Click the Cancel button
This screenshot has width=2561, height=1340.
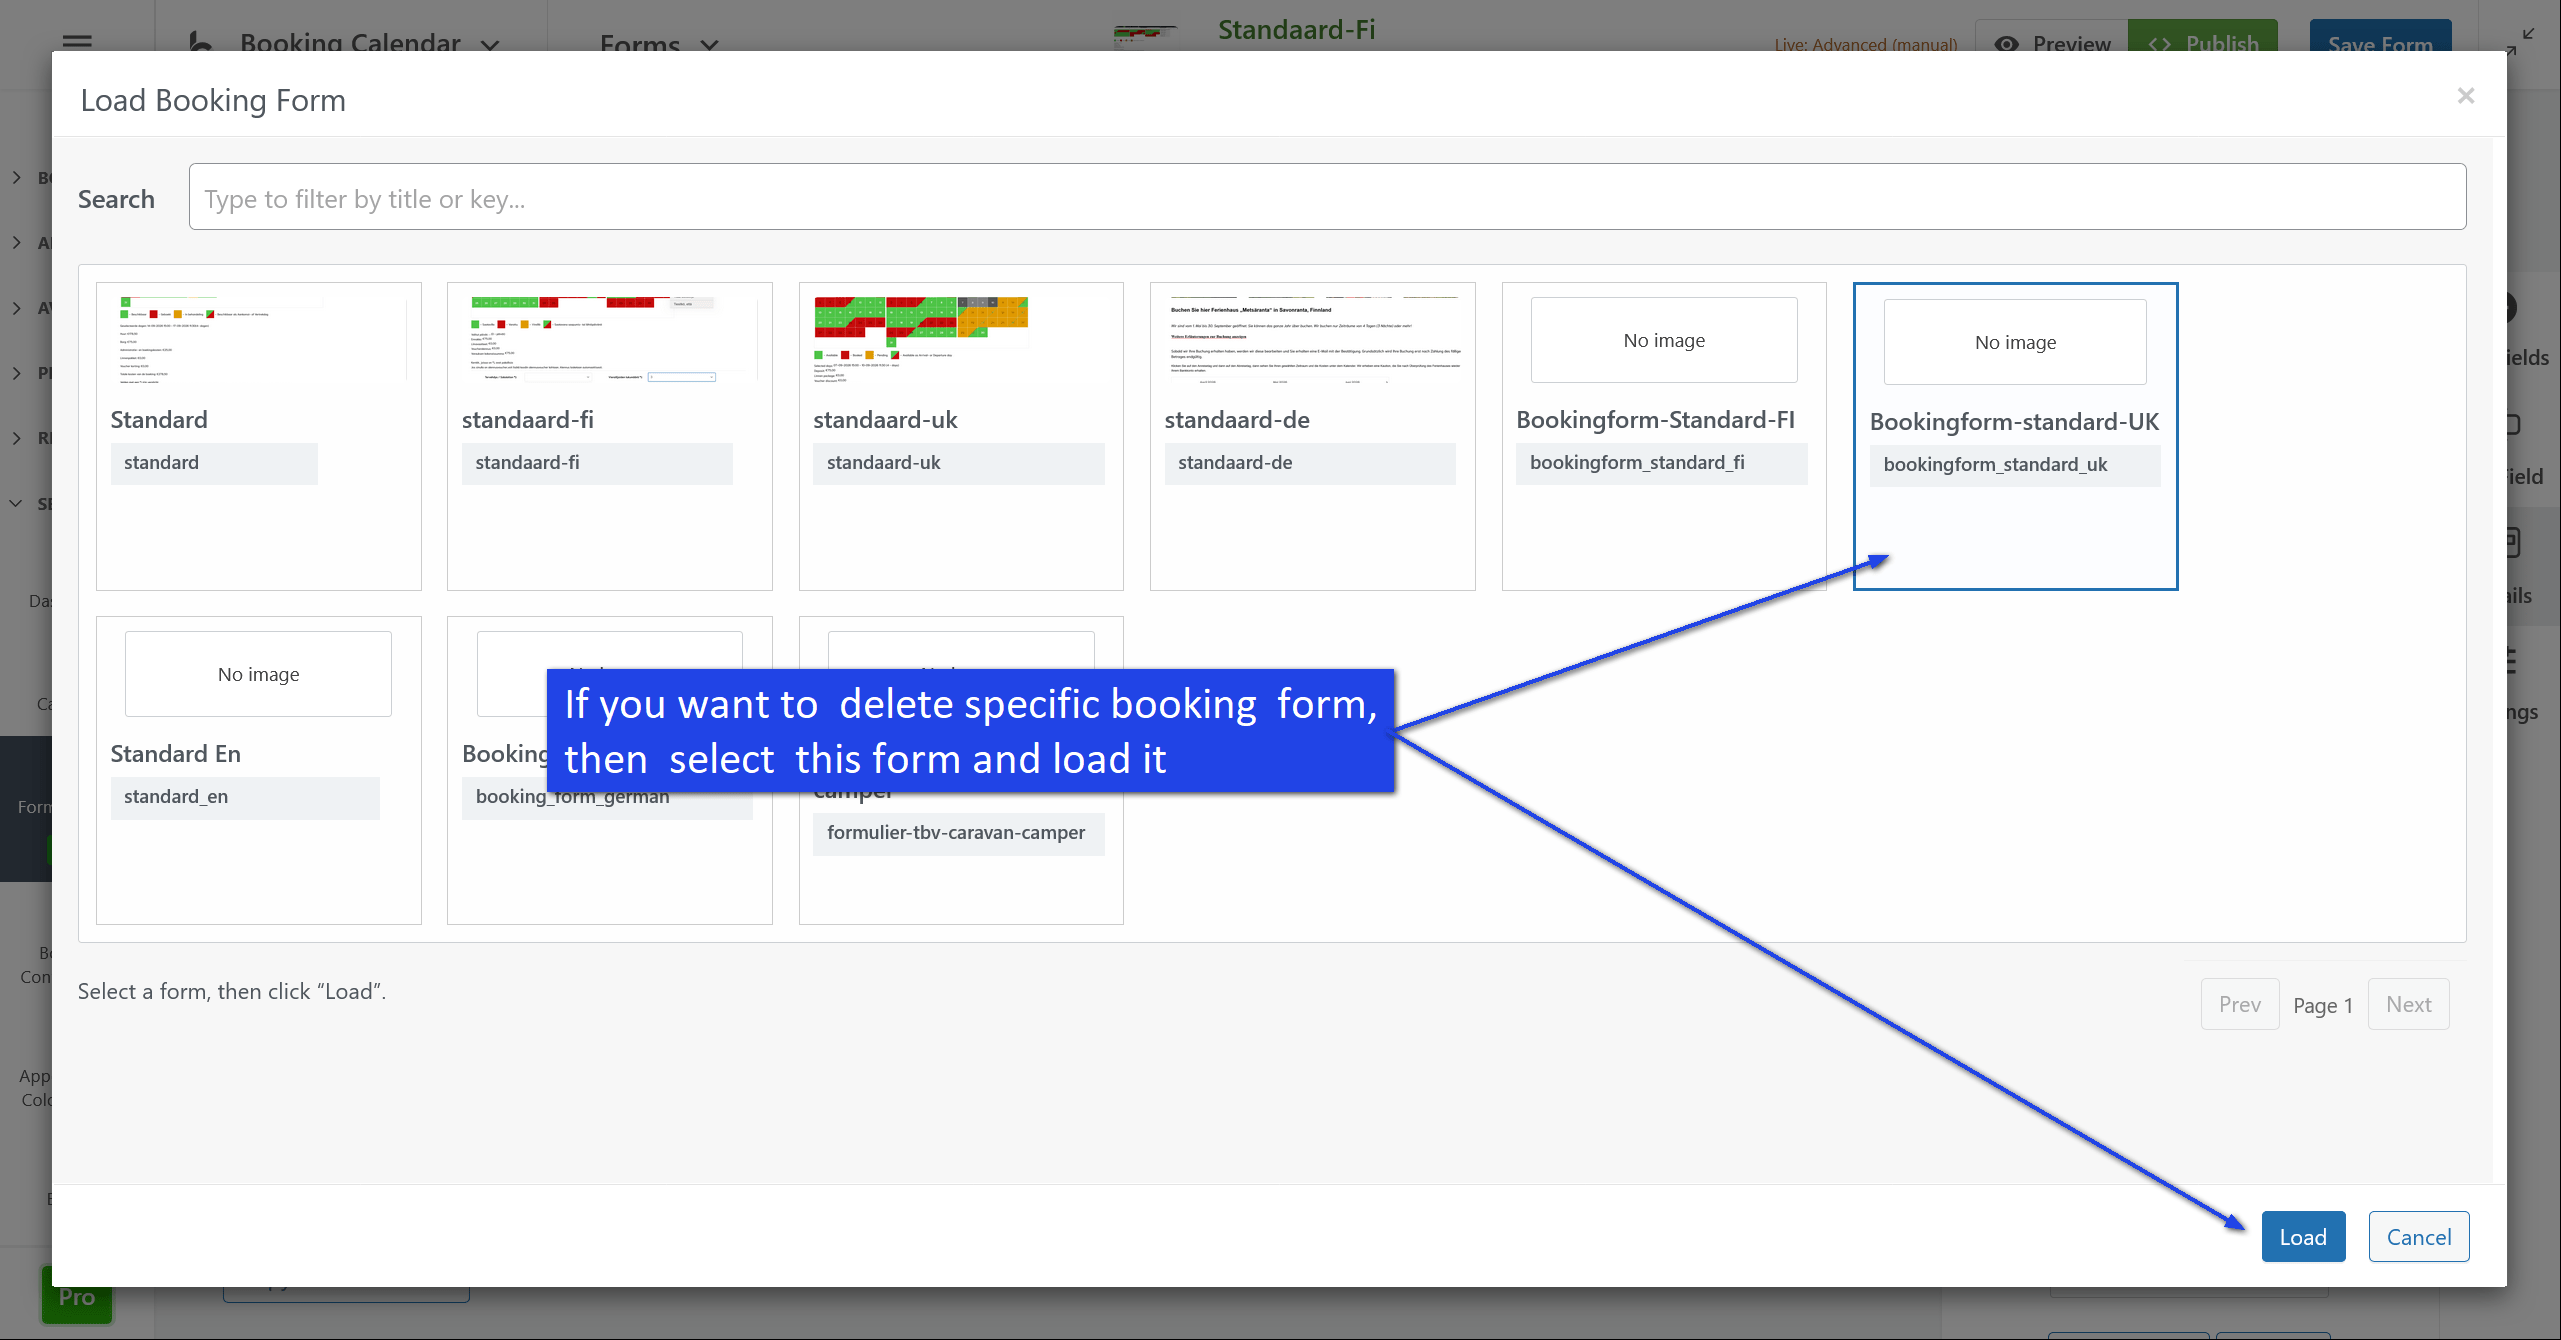[x=2417, y=1237]
